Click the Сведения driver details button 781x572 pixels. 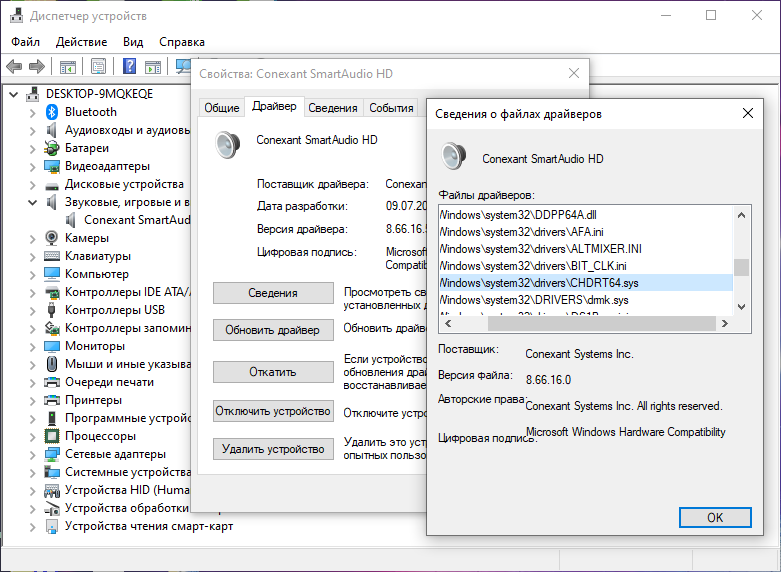coord(273,293)
